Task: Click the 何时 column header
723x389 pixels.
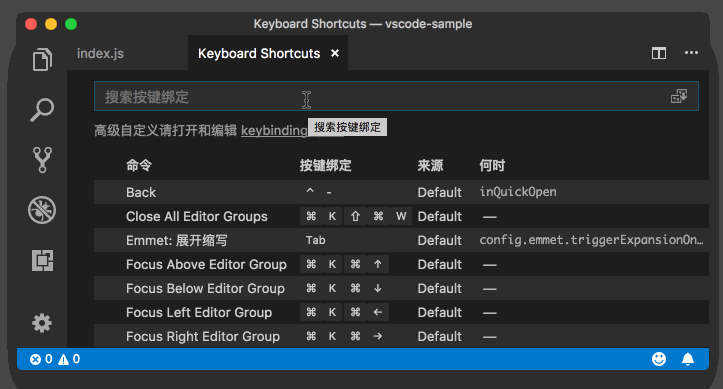Action: tap(492, 165)
